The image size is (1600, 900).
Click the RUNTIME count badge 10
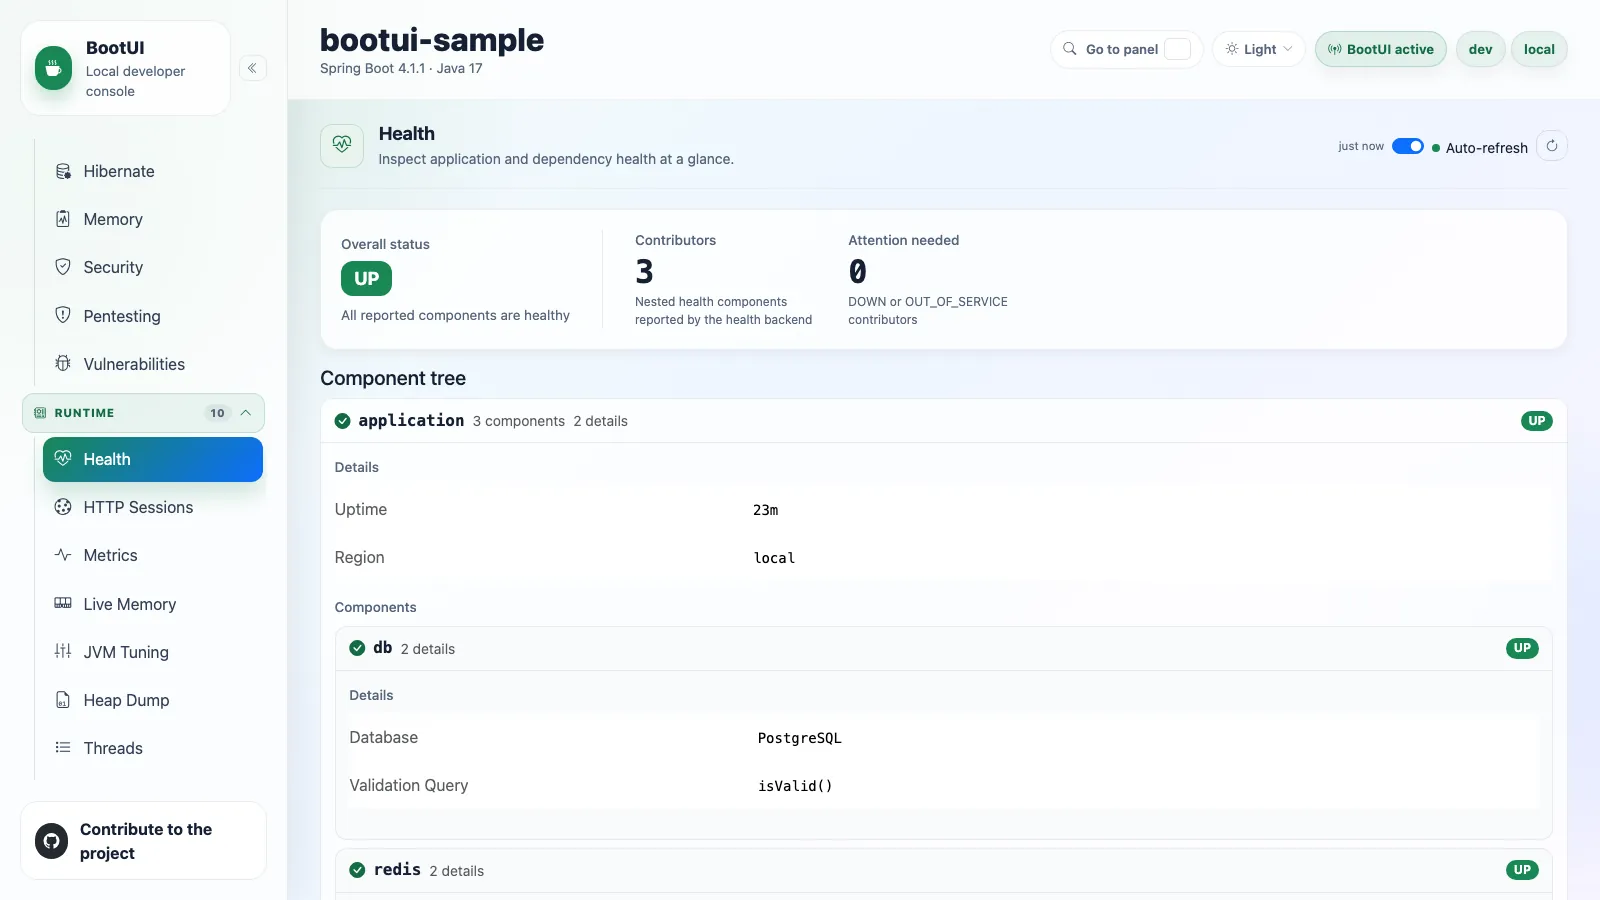click(217, 413)
